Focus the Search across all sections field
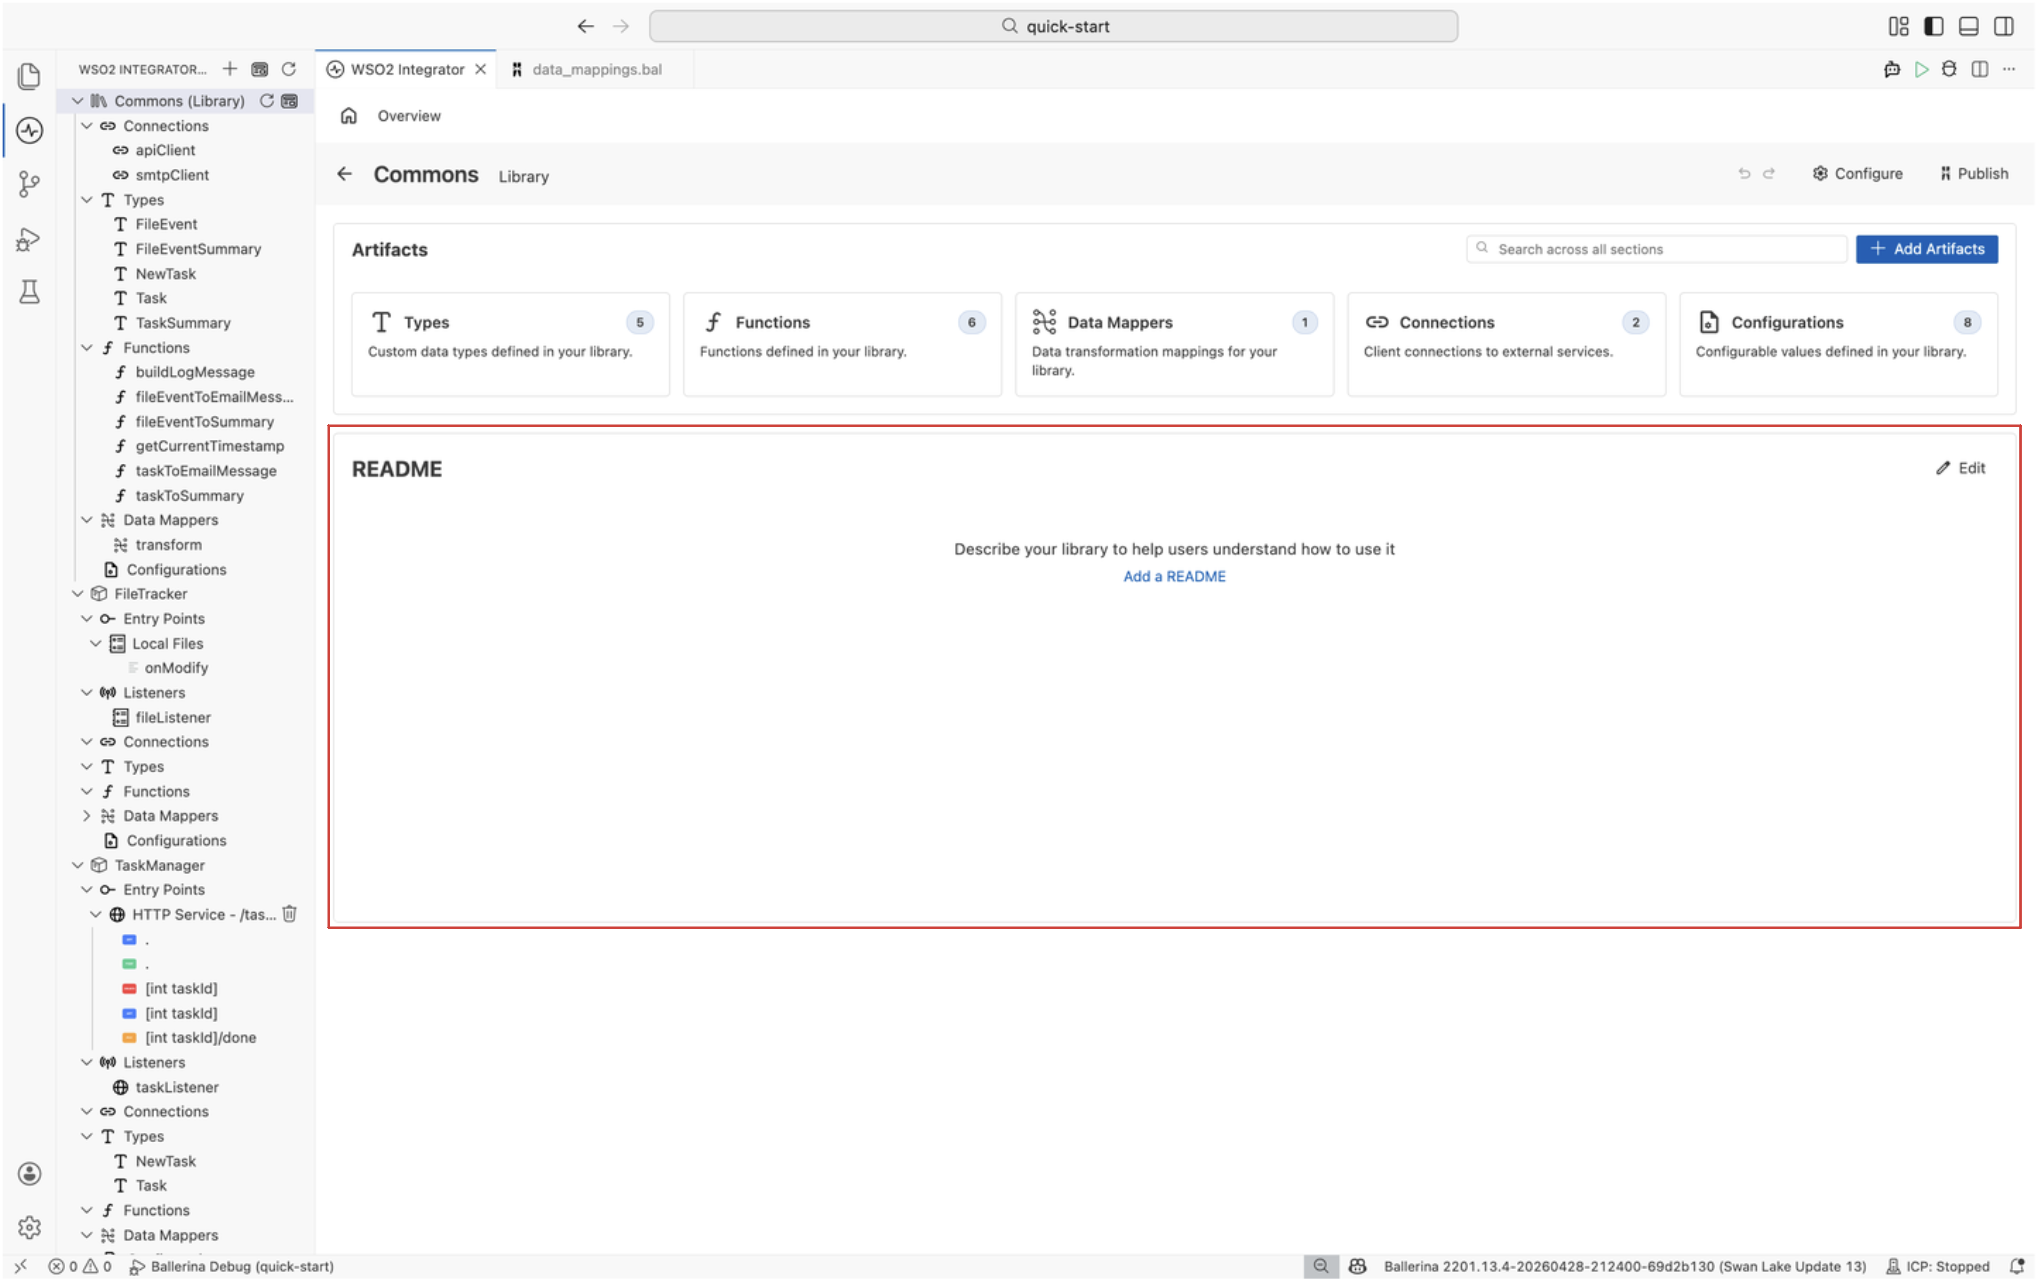2042x1288 pixels. [x=1656, y=249]
